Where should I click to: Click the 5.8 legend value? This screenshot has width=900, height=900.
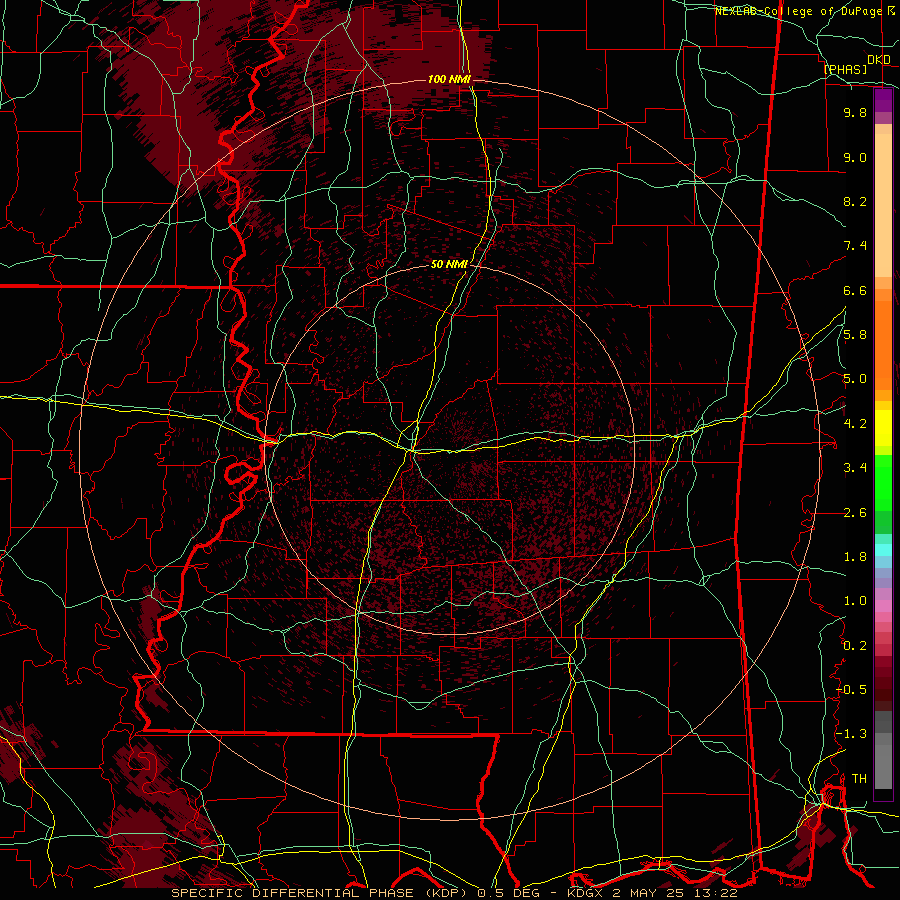coord(855,335)
